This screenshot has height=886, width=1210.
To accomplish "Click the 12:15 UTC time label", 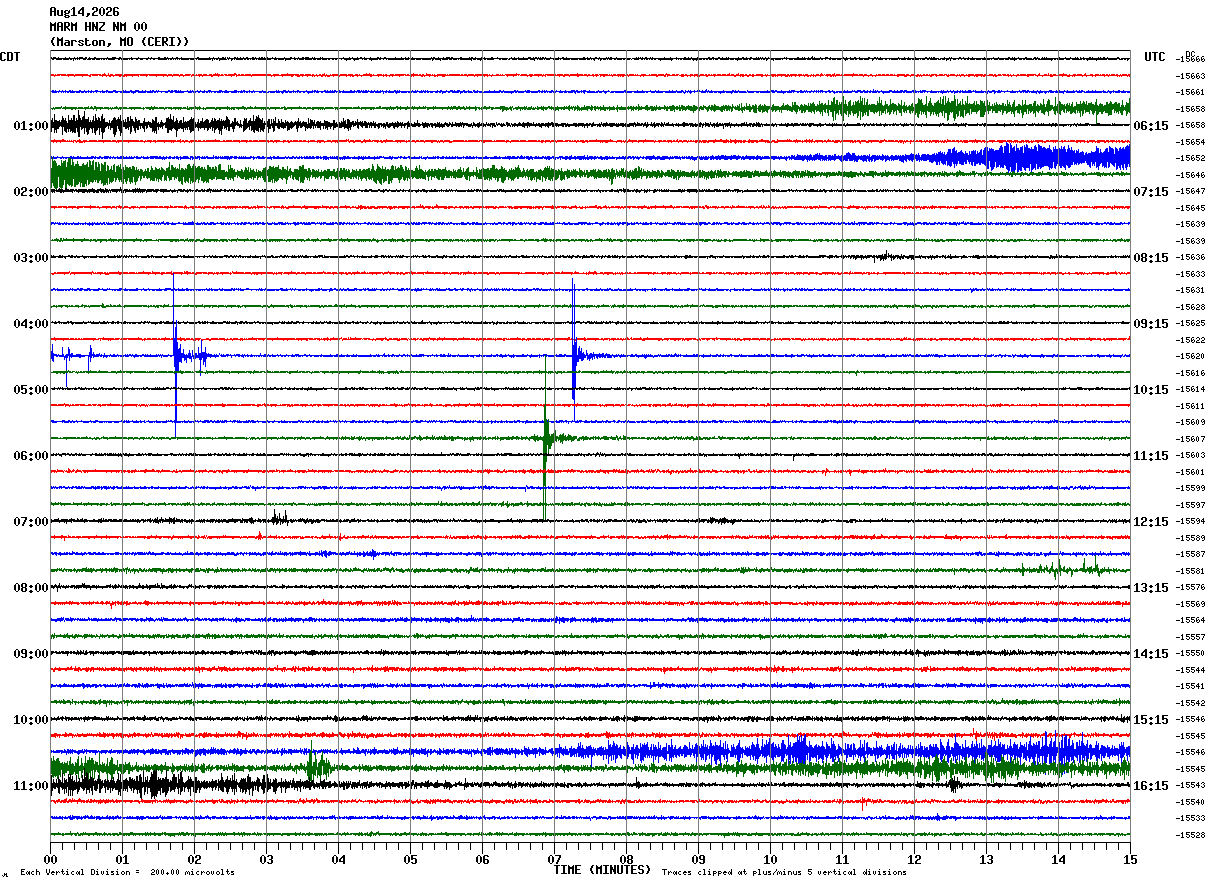I will [x=1151, y=522].
